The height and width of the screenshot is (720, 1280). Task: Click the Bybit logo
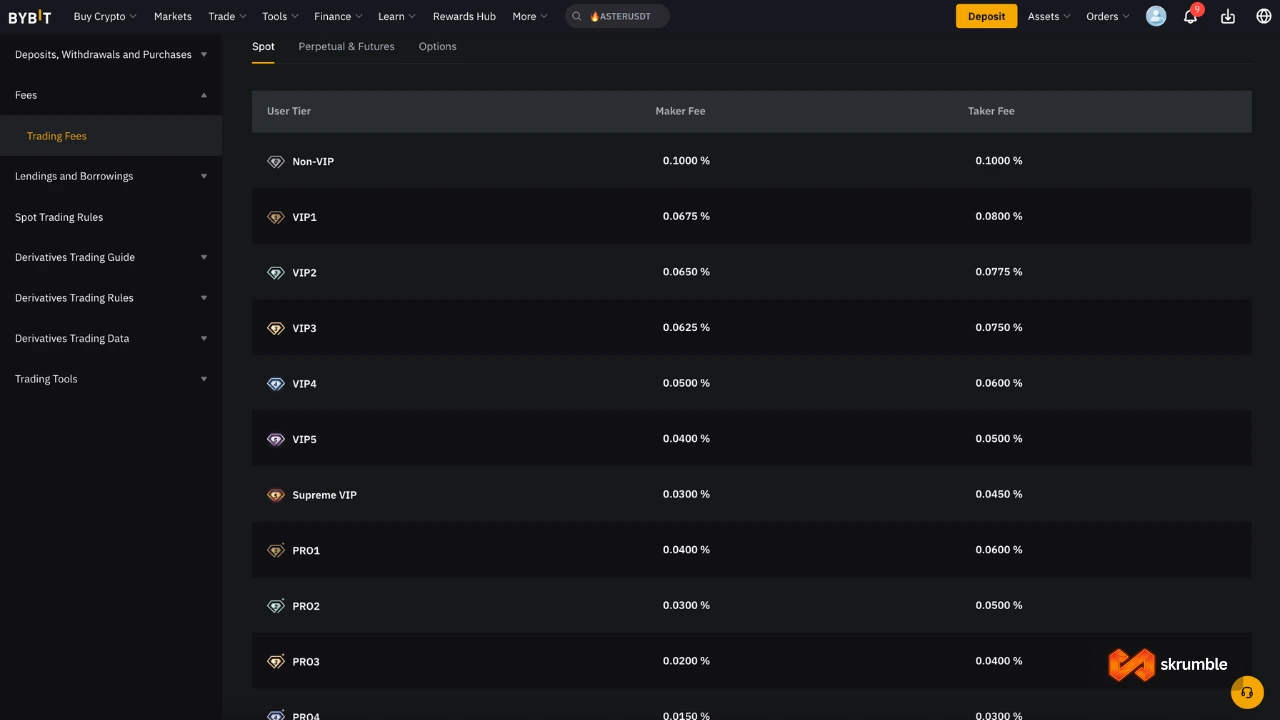(x=30, y=16)
